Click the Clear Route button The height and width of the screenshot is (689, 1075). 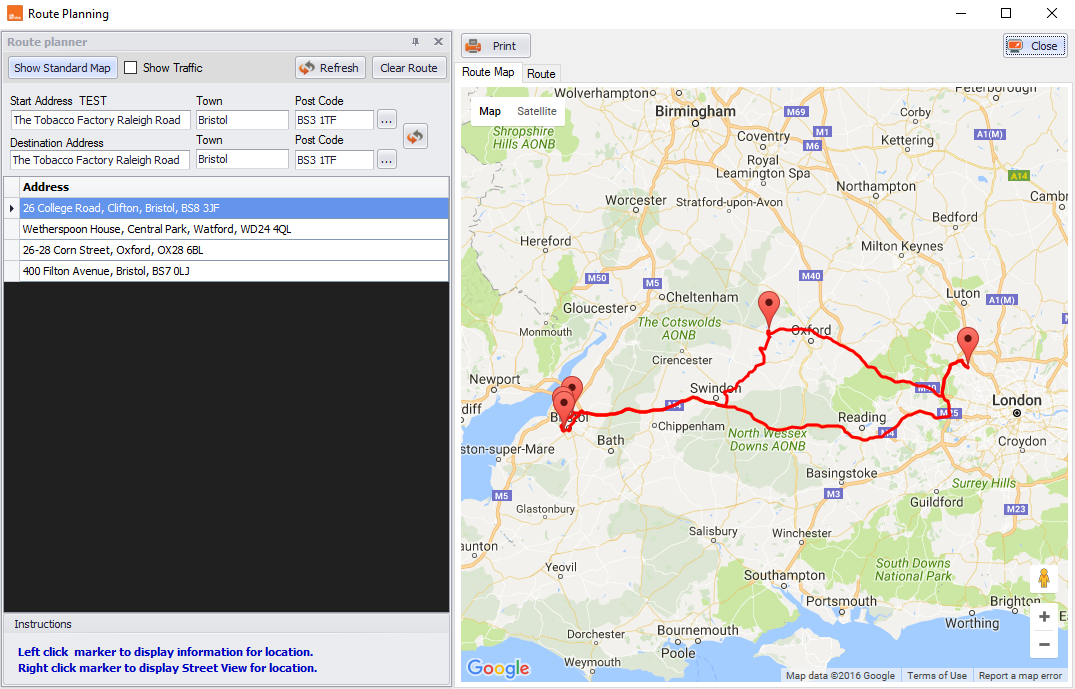tap(409, 68)
